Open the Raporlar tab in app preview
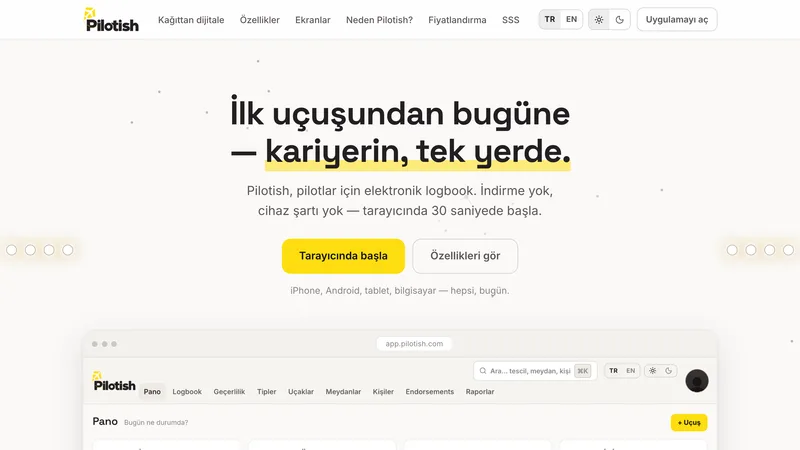 [480, 392]
